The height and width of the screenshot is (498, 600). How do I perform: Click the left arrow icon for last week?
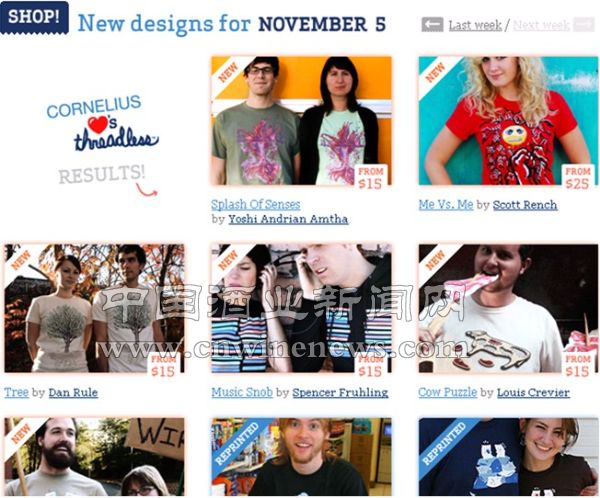[432, 25]
